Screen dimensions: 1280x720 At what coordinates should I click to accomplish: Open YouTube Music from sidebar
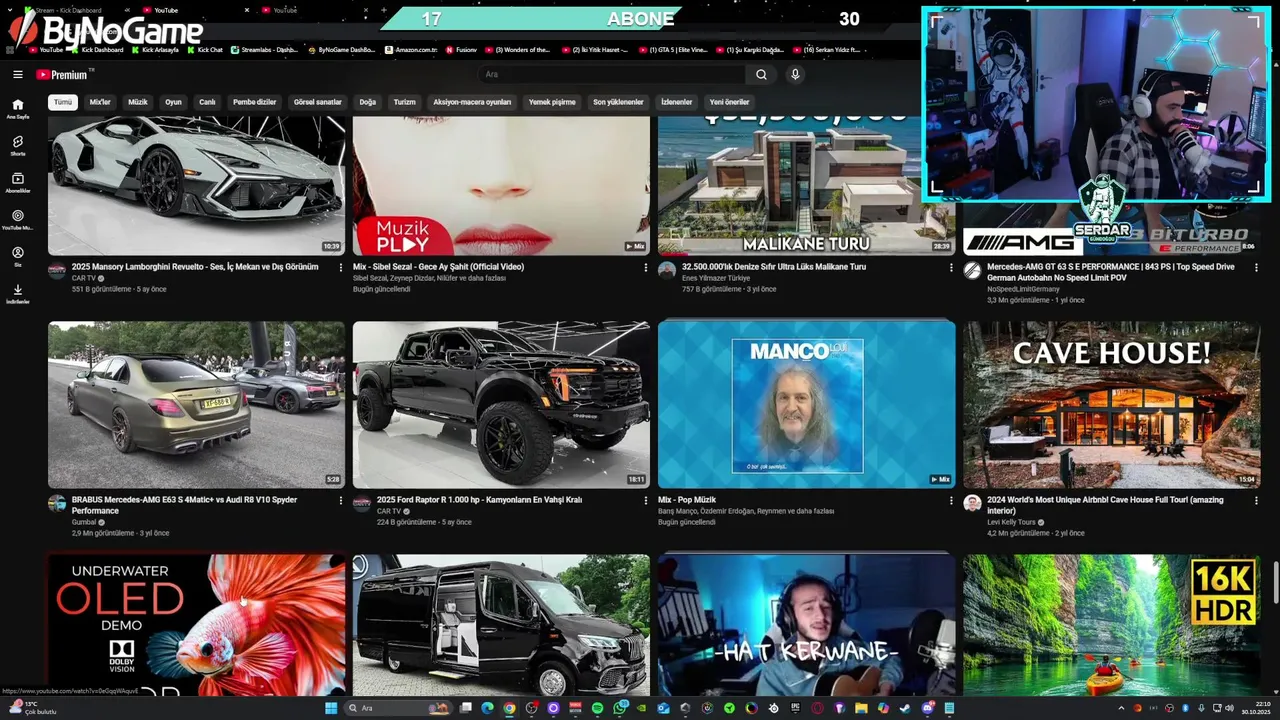tap(17, 219)
